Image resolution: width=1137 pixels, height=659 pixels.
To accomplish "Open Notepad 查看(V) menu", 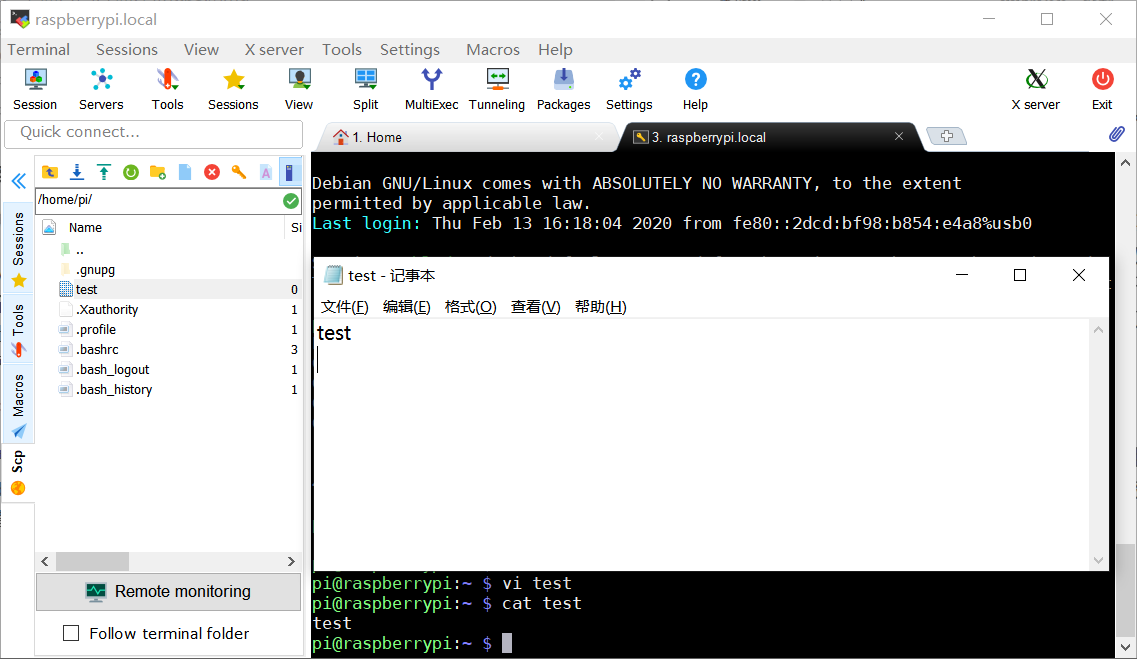I will click(x=535, y=307).
